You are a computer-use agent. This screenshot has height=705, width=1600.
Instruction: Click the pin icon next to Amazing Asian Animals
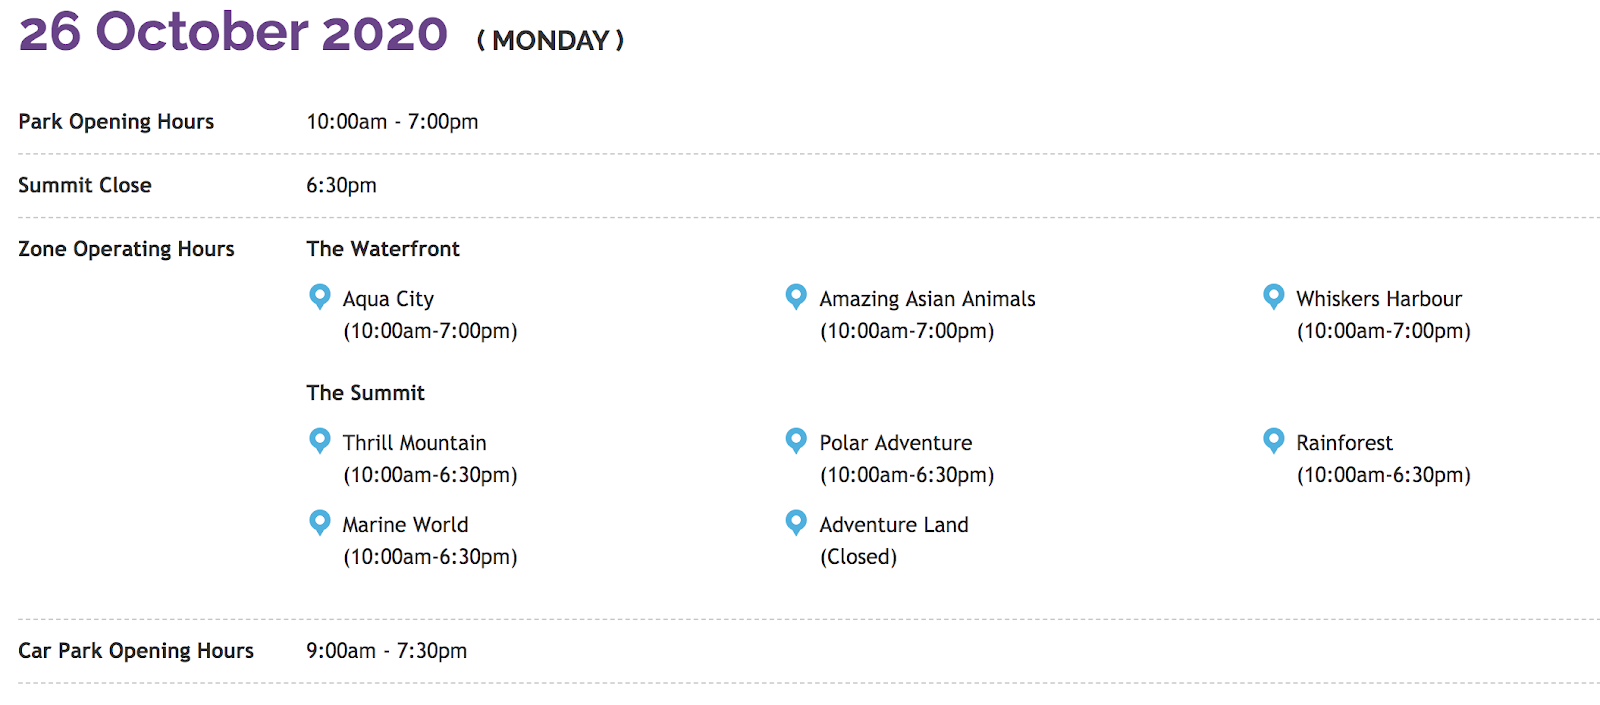[x=796, y=297]
